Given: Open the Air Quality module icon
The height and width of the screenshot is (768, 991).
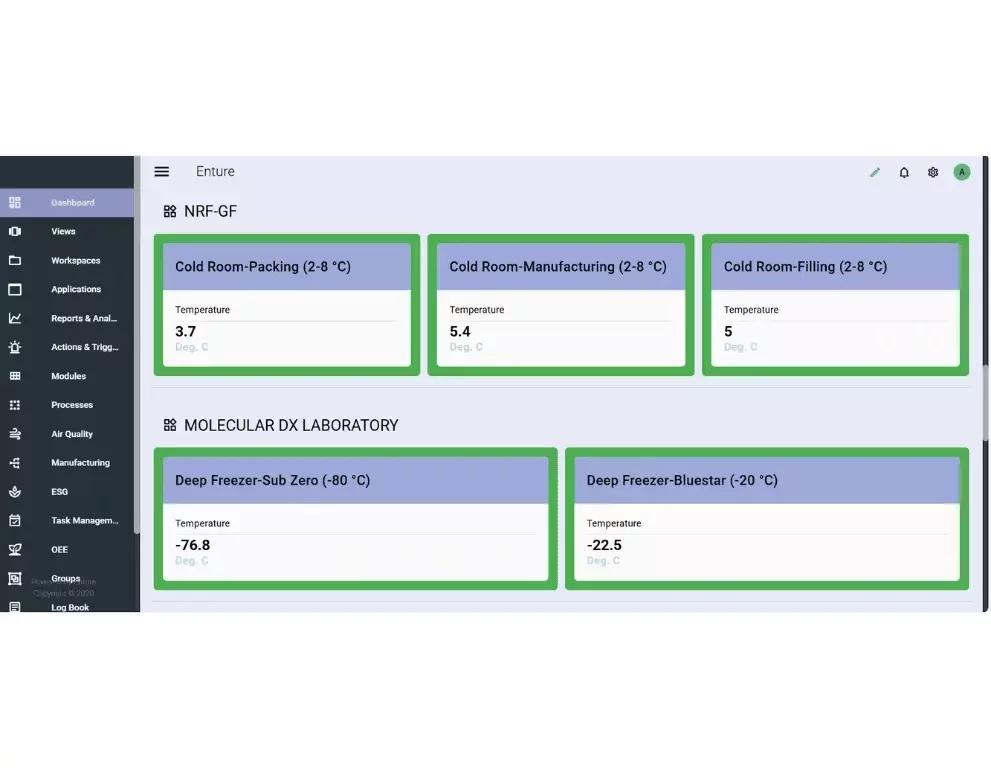Looking at the screenshot, I should click(14, 434).
